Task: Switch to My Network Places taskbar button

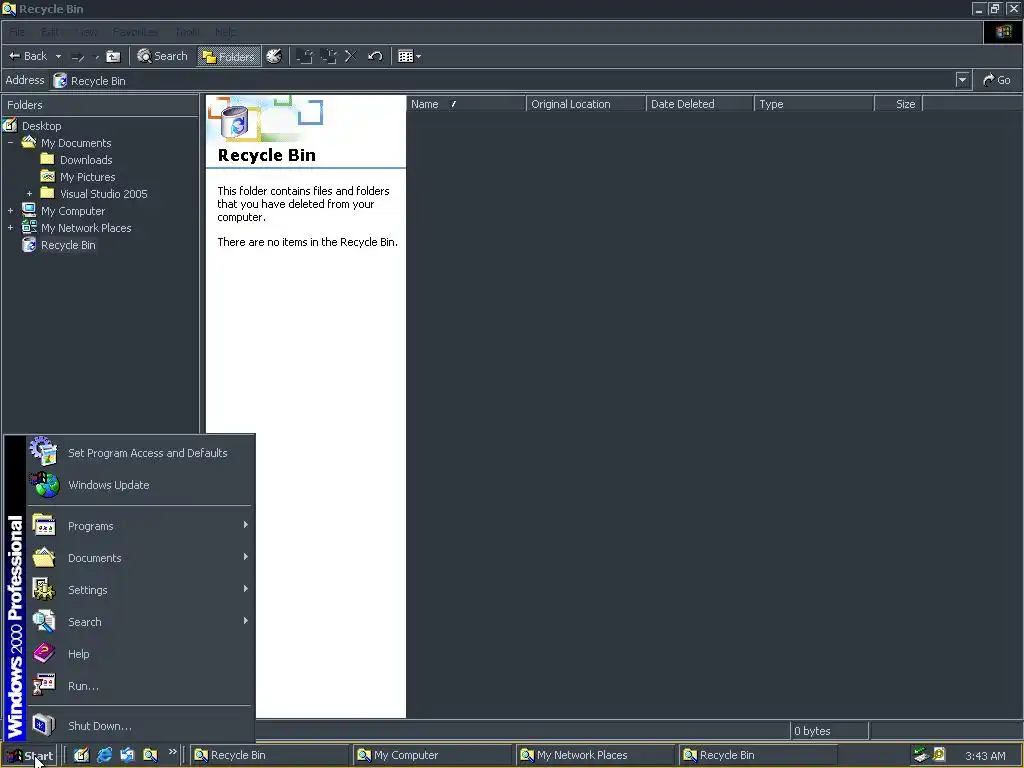Action: click(x=596, y=755)
